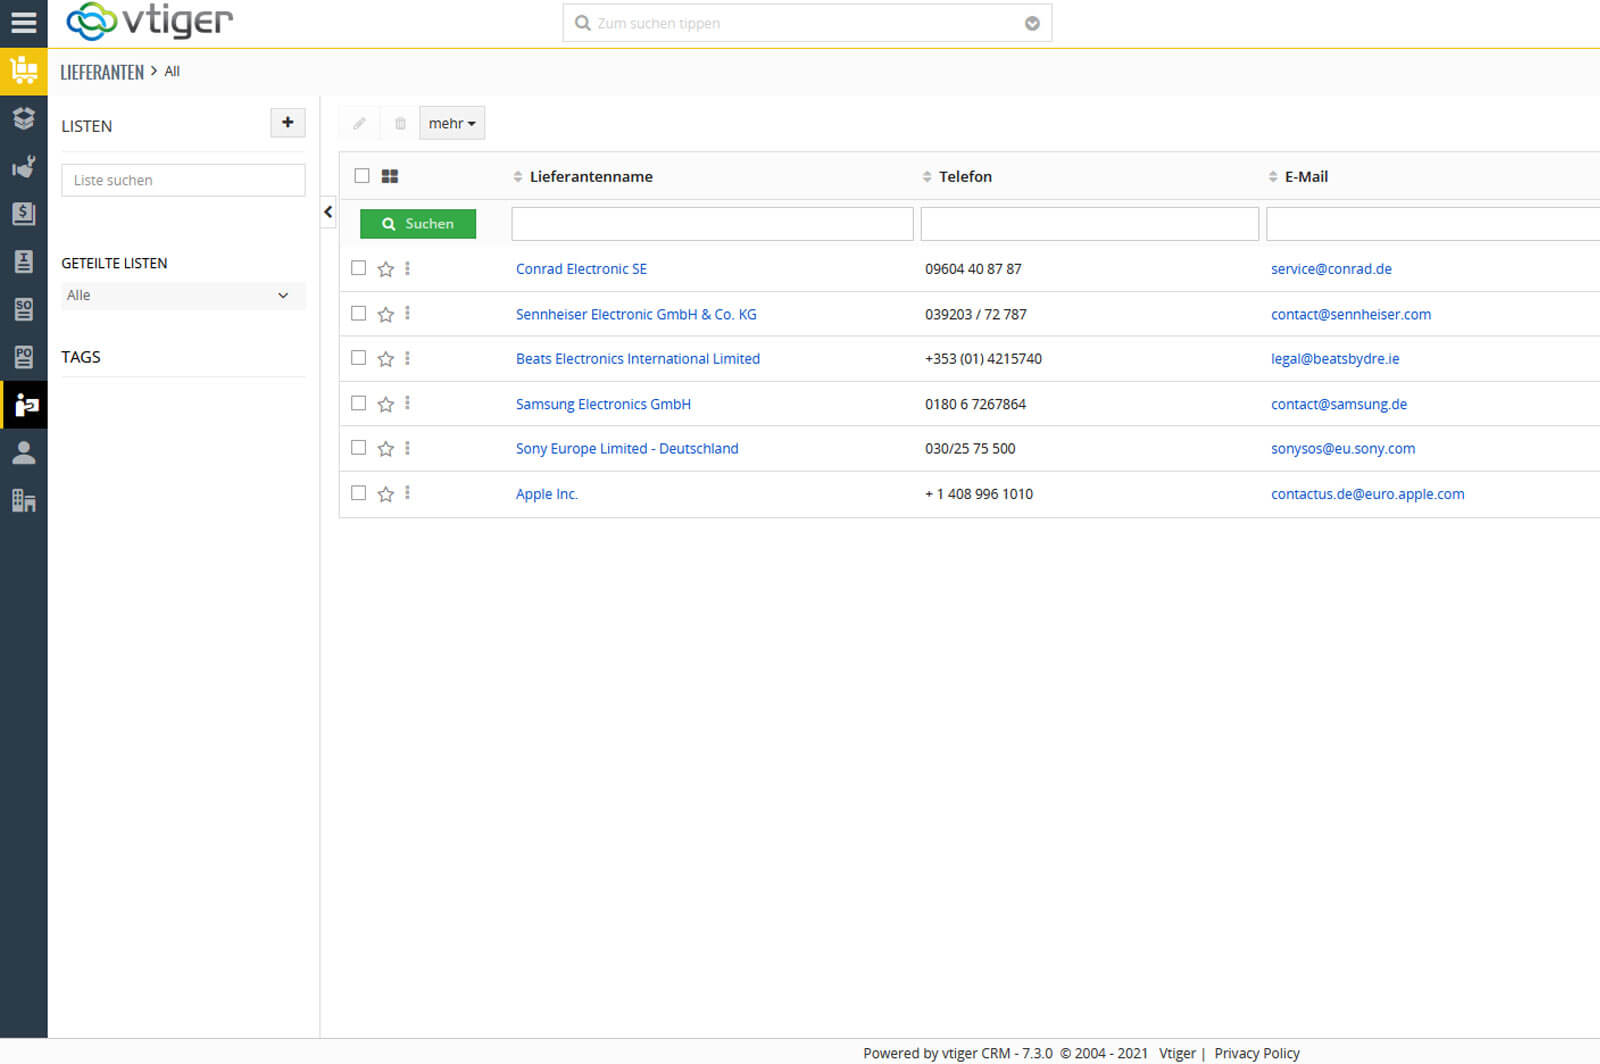Collapse the left sidebar panel arrow
The image size is (1600, 1064).
click(x=328, y=212)
